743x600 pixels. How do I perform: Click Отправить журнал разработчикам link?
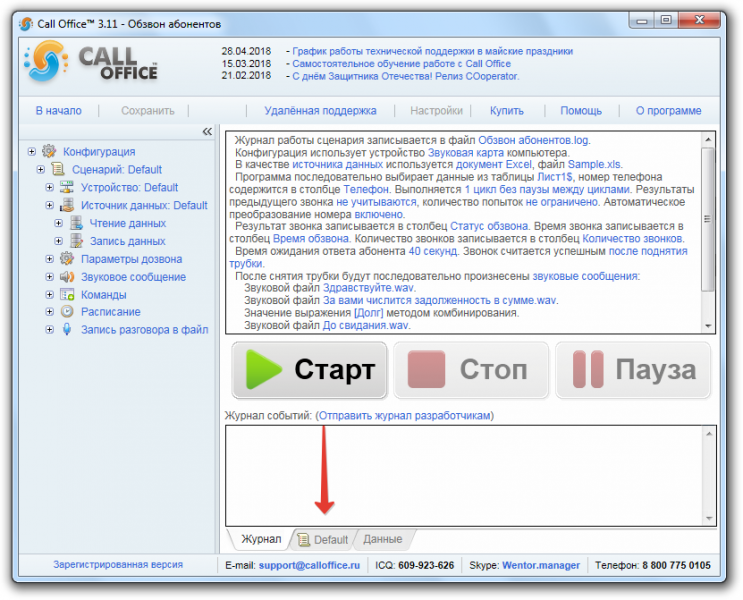405,416
